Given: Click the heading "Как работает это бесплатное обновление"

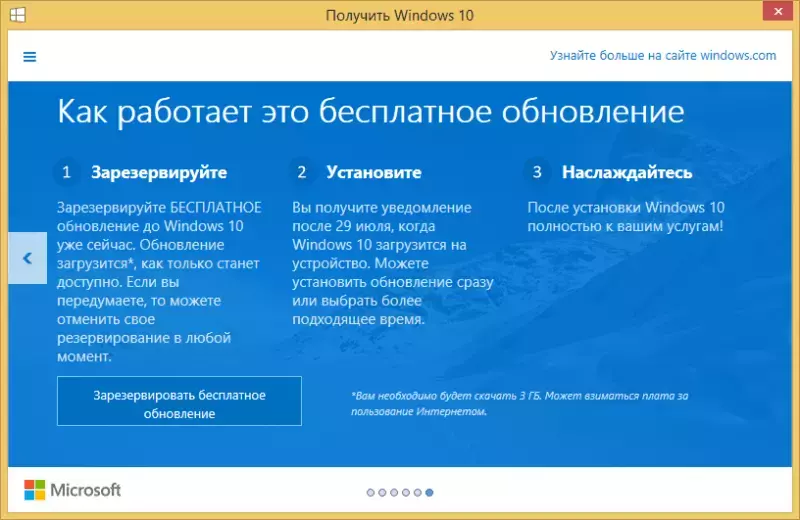Looking at the screenshot, I should [371, 111].
